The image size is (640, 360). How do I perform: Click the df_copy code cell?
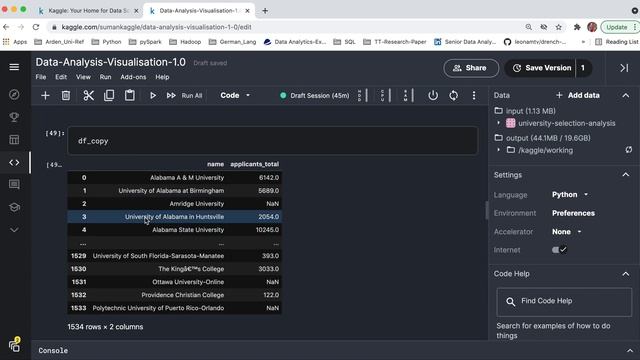273,141
